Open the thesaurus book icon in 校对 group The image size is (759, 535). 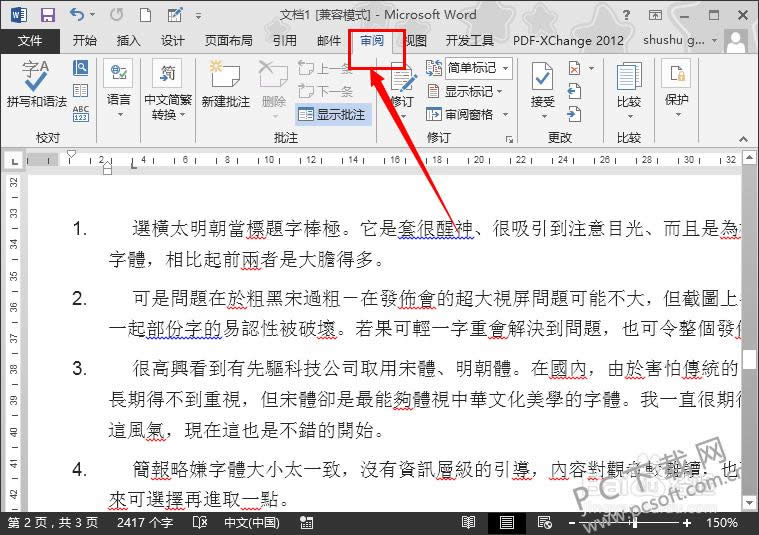coord(80,91)
